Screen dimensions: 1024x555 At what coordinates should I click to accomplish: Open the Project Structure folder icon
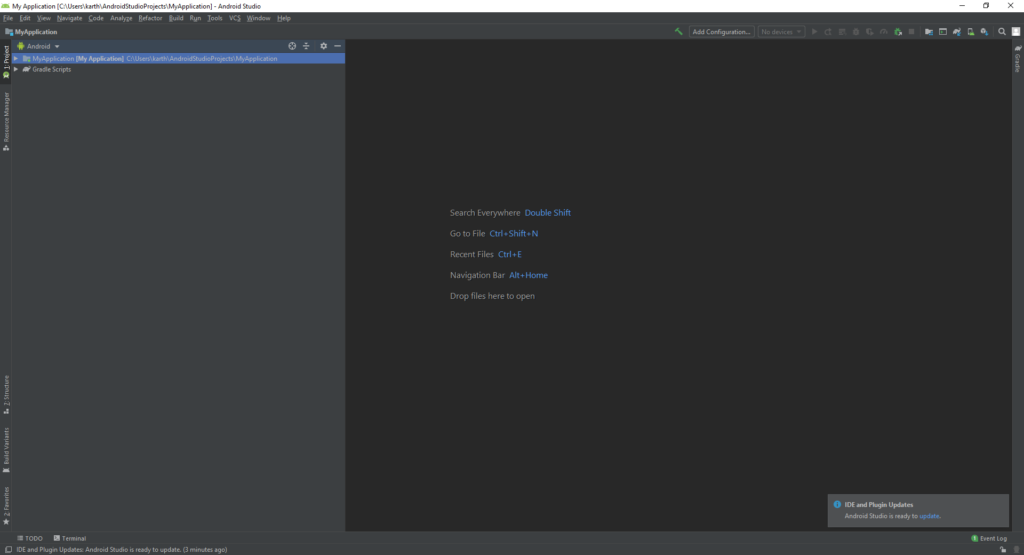(929, 31)
